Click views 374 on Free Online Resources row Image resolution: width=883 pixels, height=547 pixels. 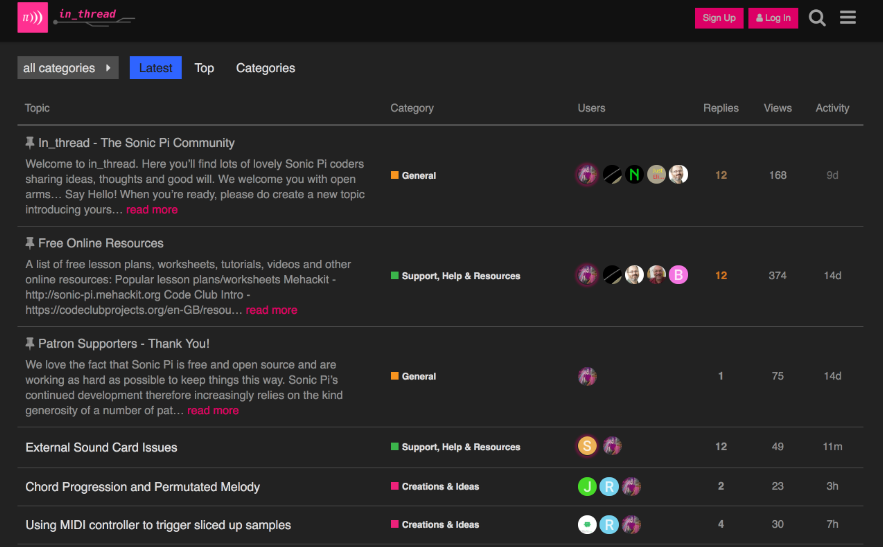777,275
